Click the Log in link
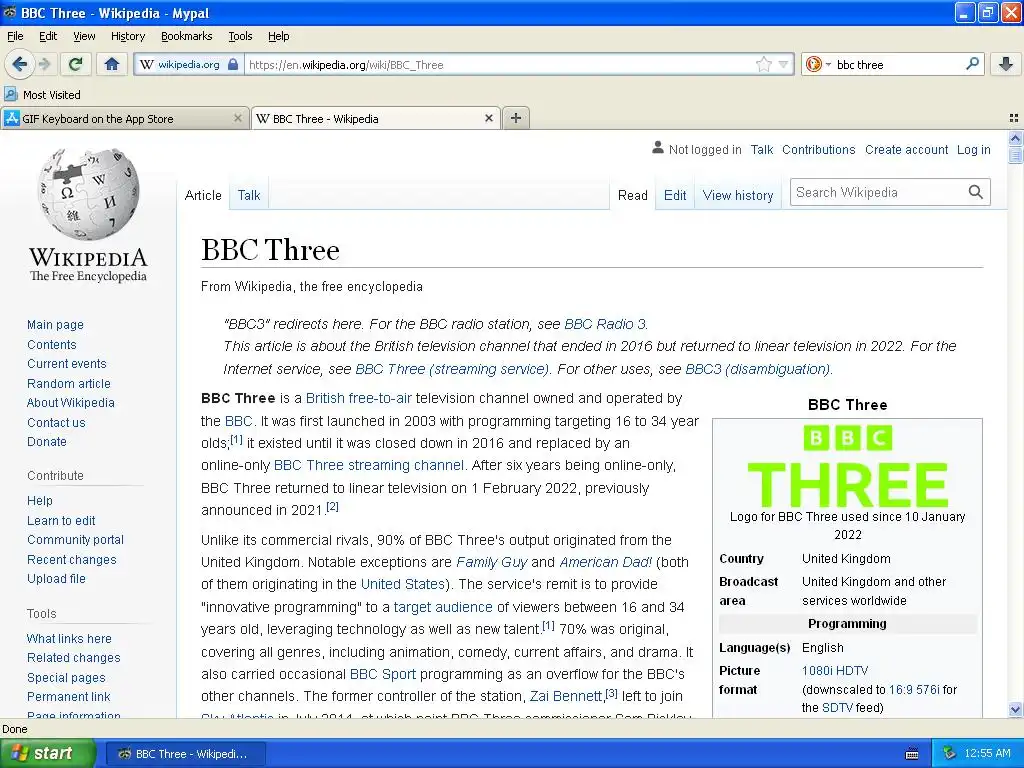This screenshot has height=768, width=1024. tap(973, 150)
